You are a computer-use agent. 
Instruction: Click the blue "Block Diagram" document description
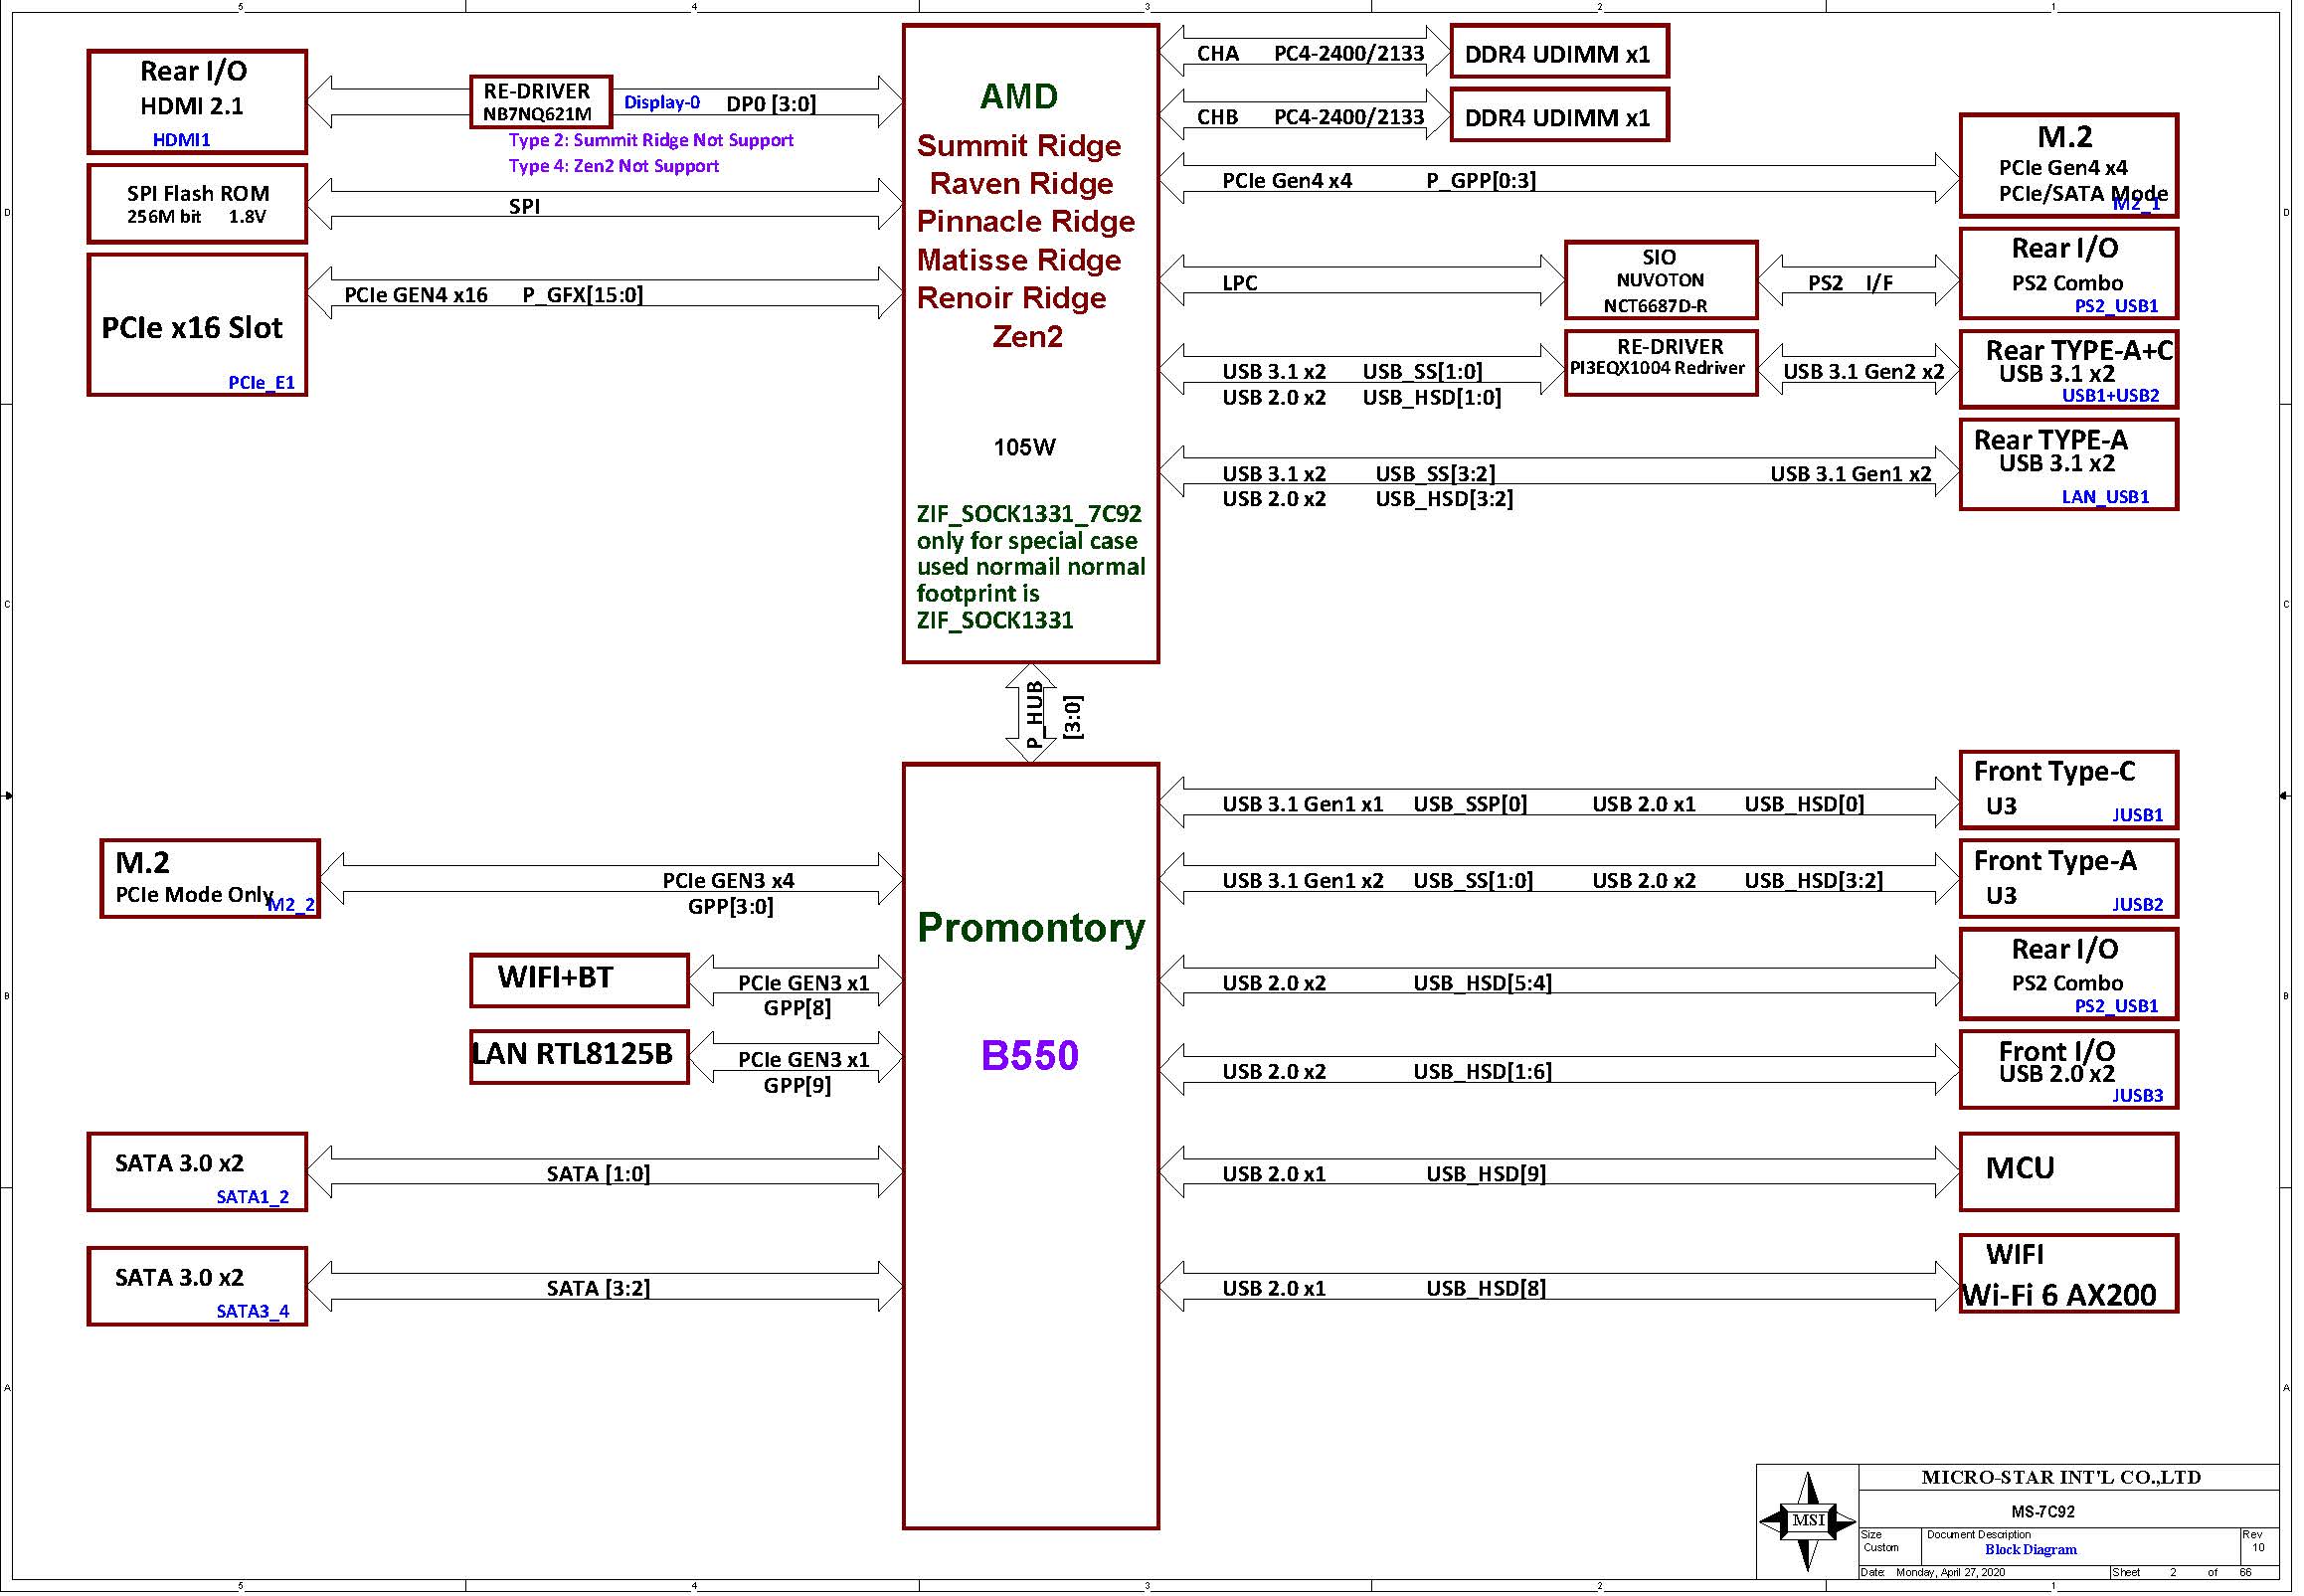tap(2031, 1550)
